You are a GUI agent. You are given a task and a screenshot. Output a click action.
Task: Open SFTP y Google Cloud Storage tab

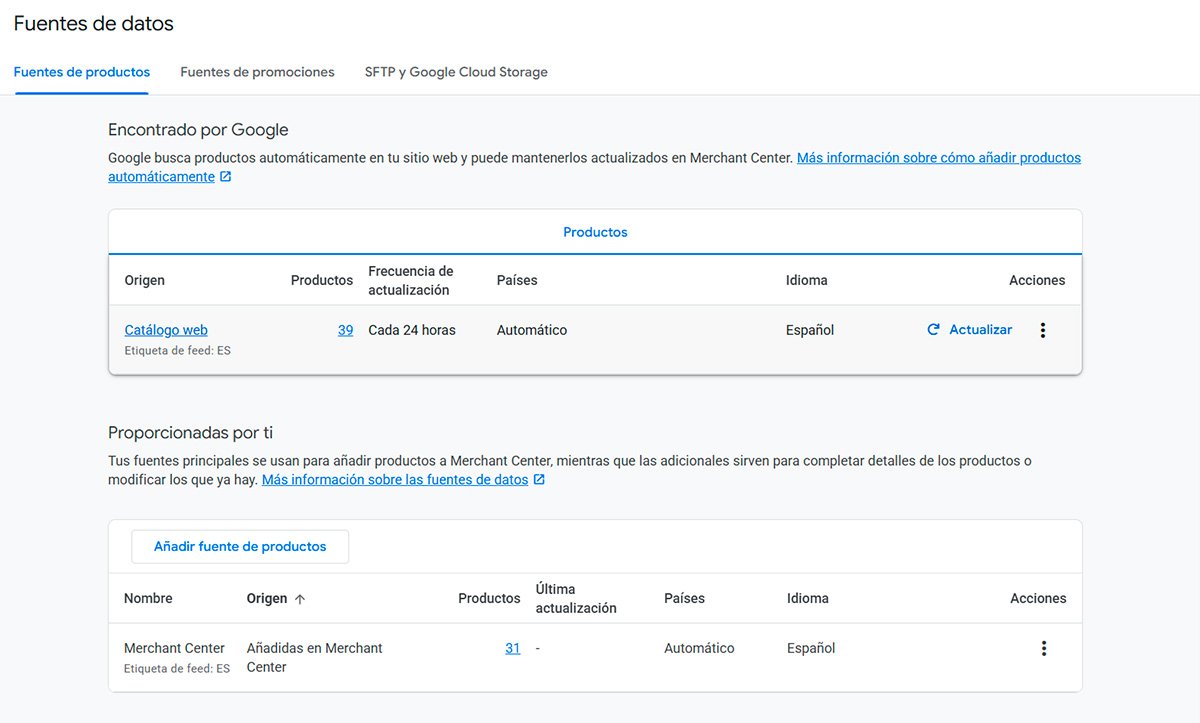point(456,72)
